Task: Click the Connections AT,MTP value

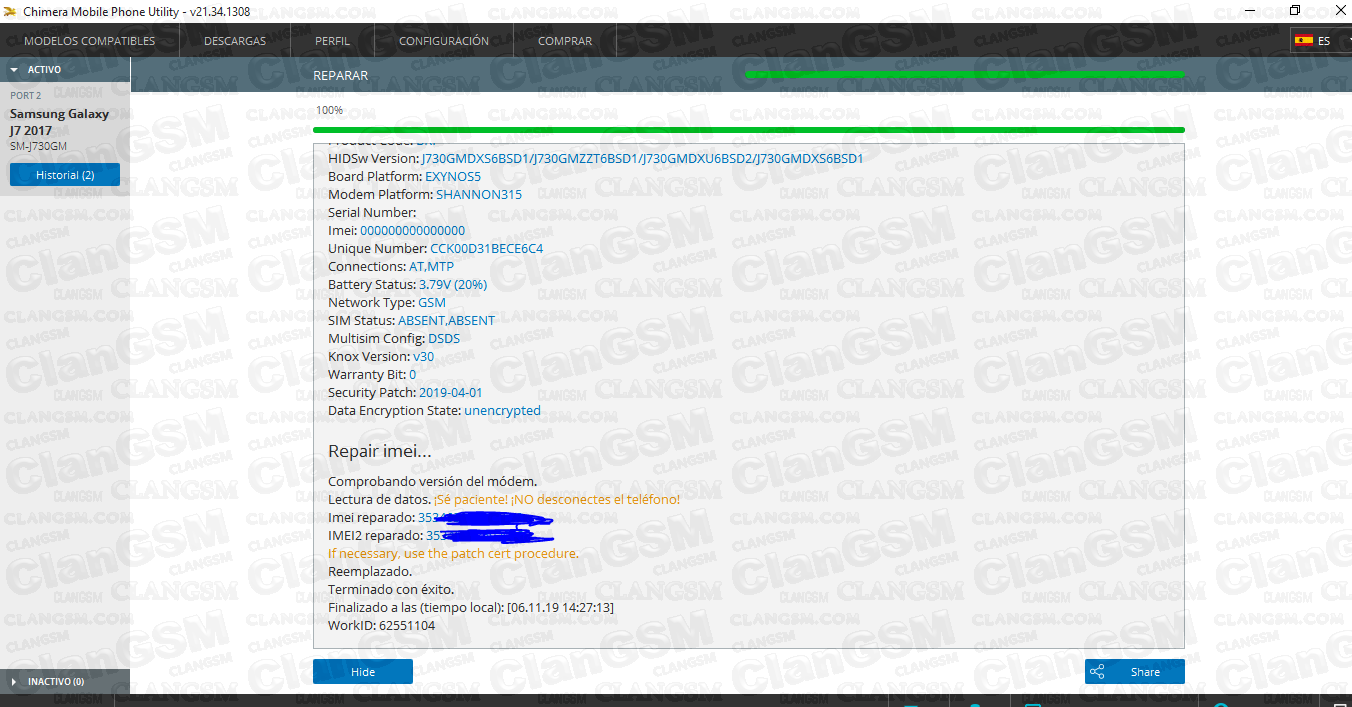Action: pyautogui.click(x=431, y=267)
